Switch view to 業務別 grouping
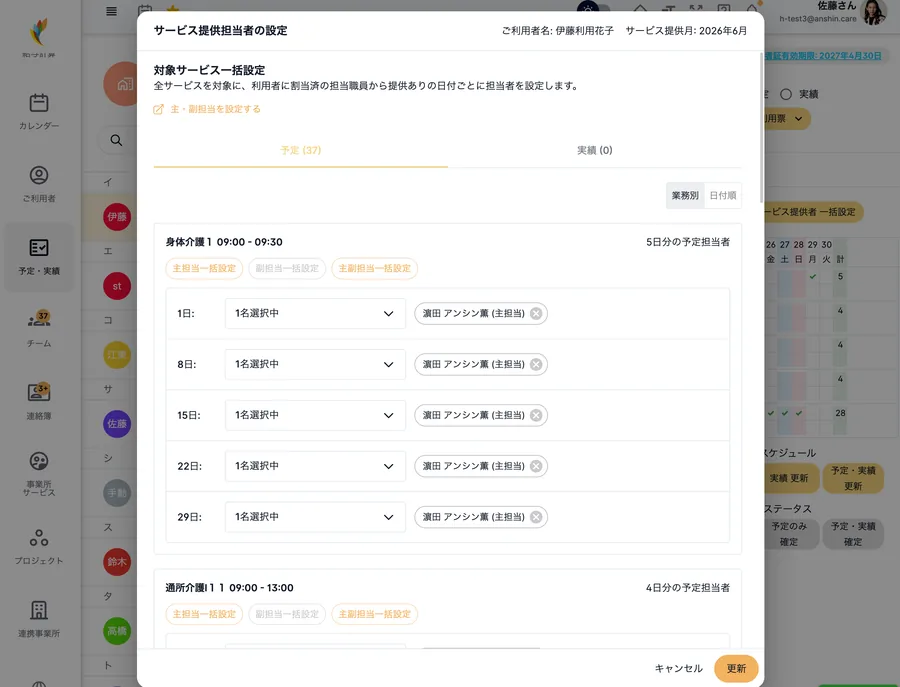900x687 pixels. (x=685, y=195)
